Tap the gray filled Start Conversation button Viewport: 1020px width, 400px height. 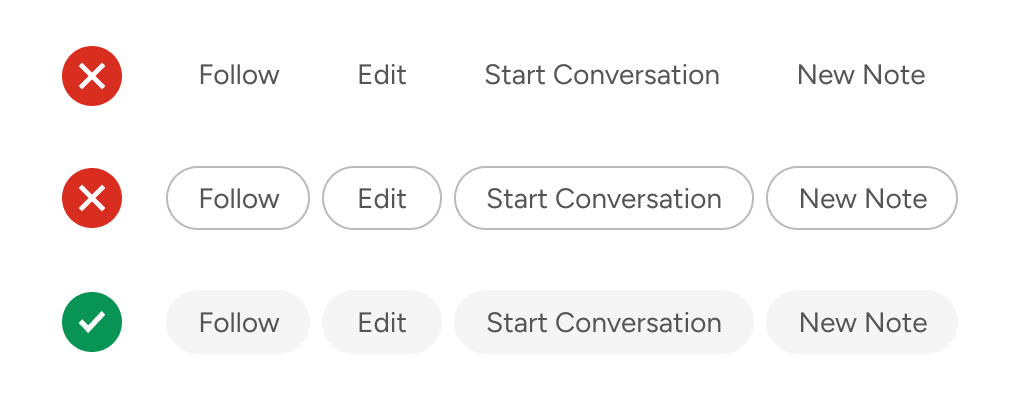[604, 322]
